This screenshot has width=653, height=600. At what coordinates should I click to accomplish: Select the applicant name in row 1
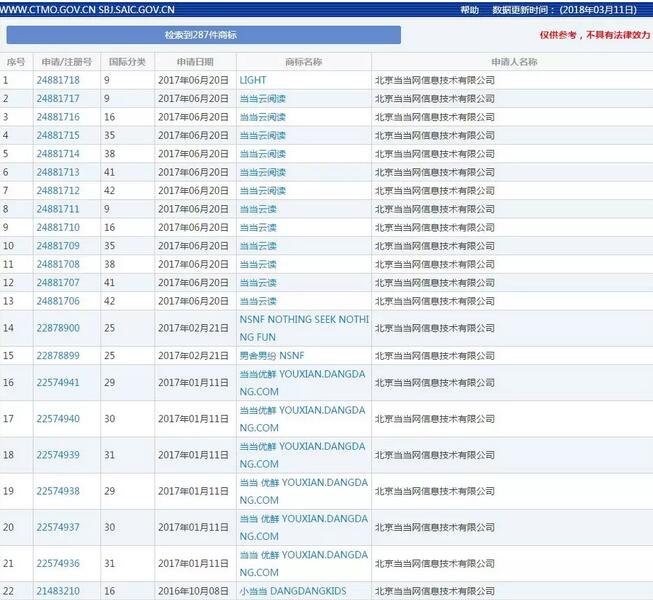[435, 80]
